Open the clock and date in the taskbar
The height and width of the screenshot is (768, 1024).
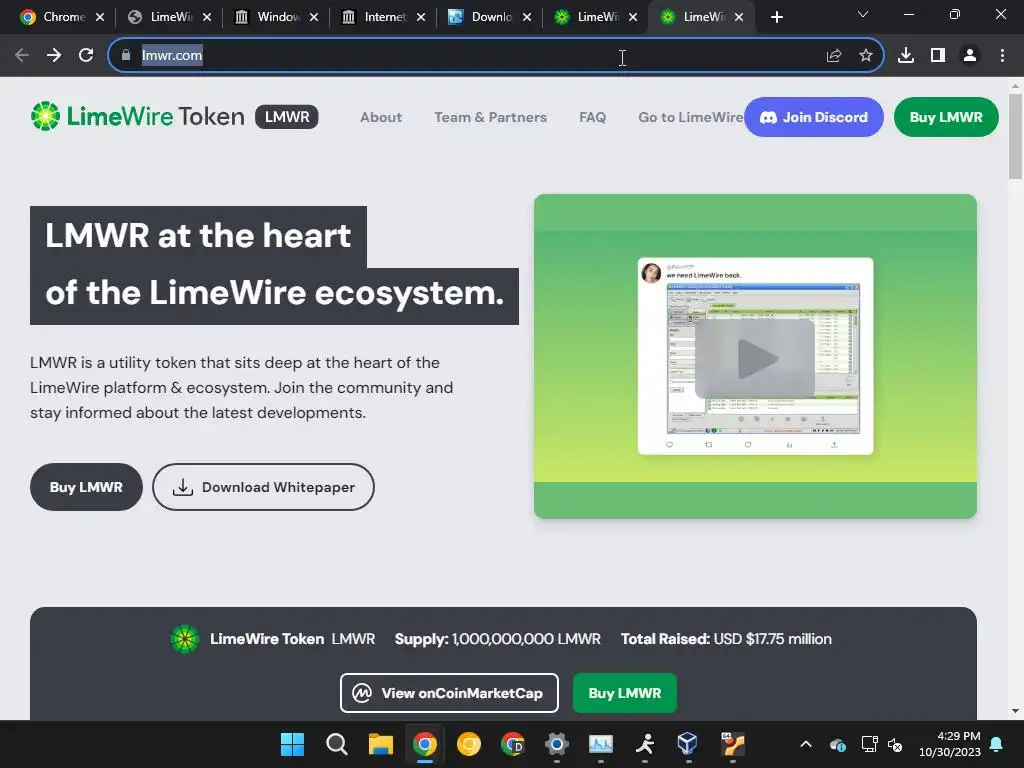pos(950,744)
